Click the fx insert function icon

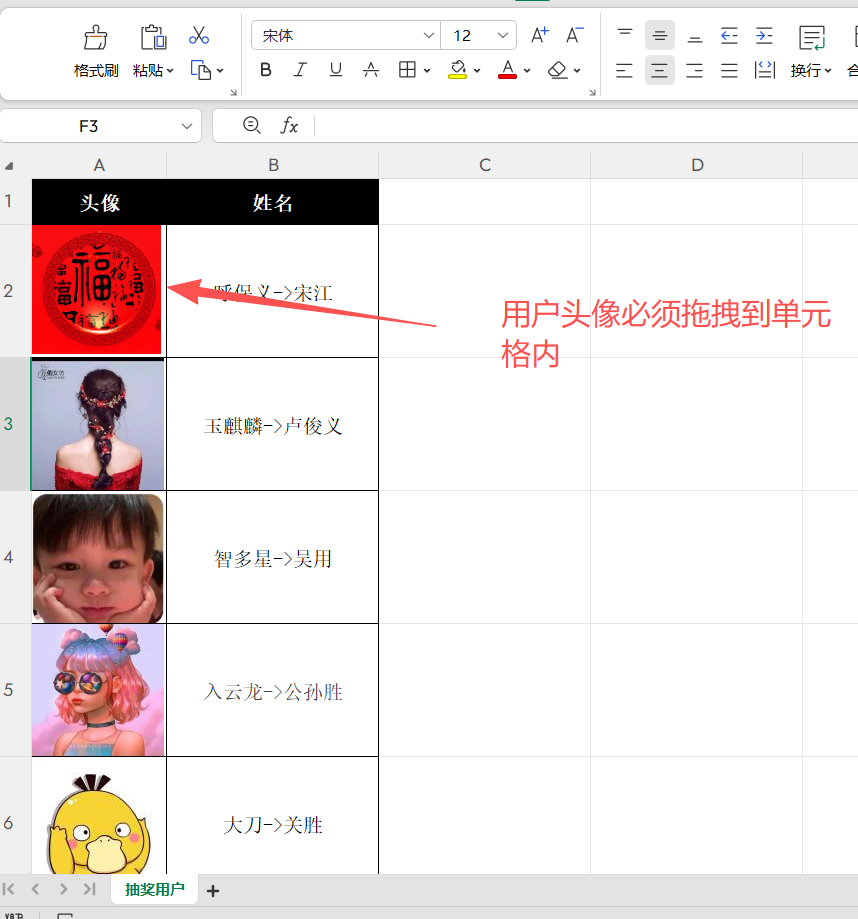pos(289,126)
